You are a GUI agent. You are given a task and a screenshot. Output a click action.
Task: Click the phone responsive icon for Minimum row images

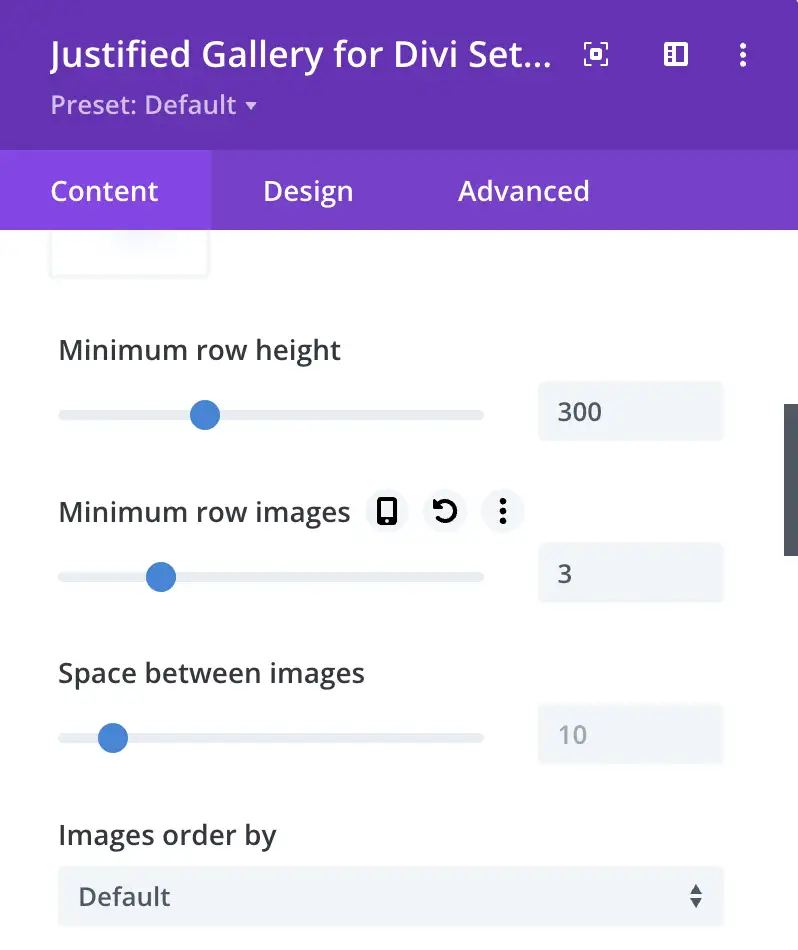pyautogui.click(x=387, y=512)
